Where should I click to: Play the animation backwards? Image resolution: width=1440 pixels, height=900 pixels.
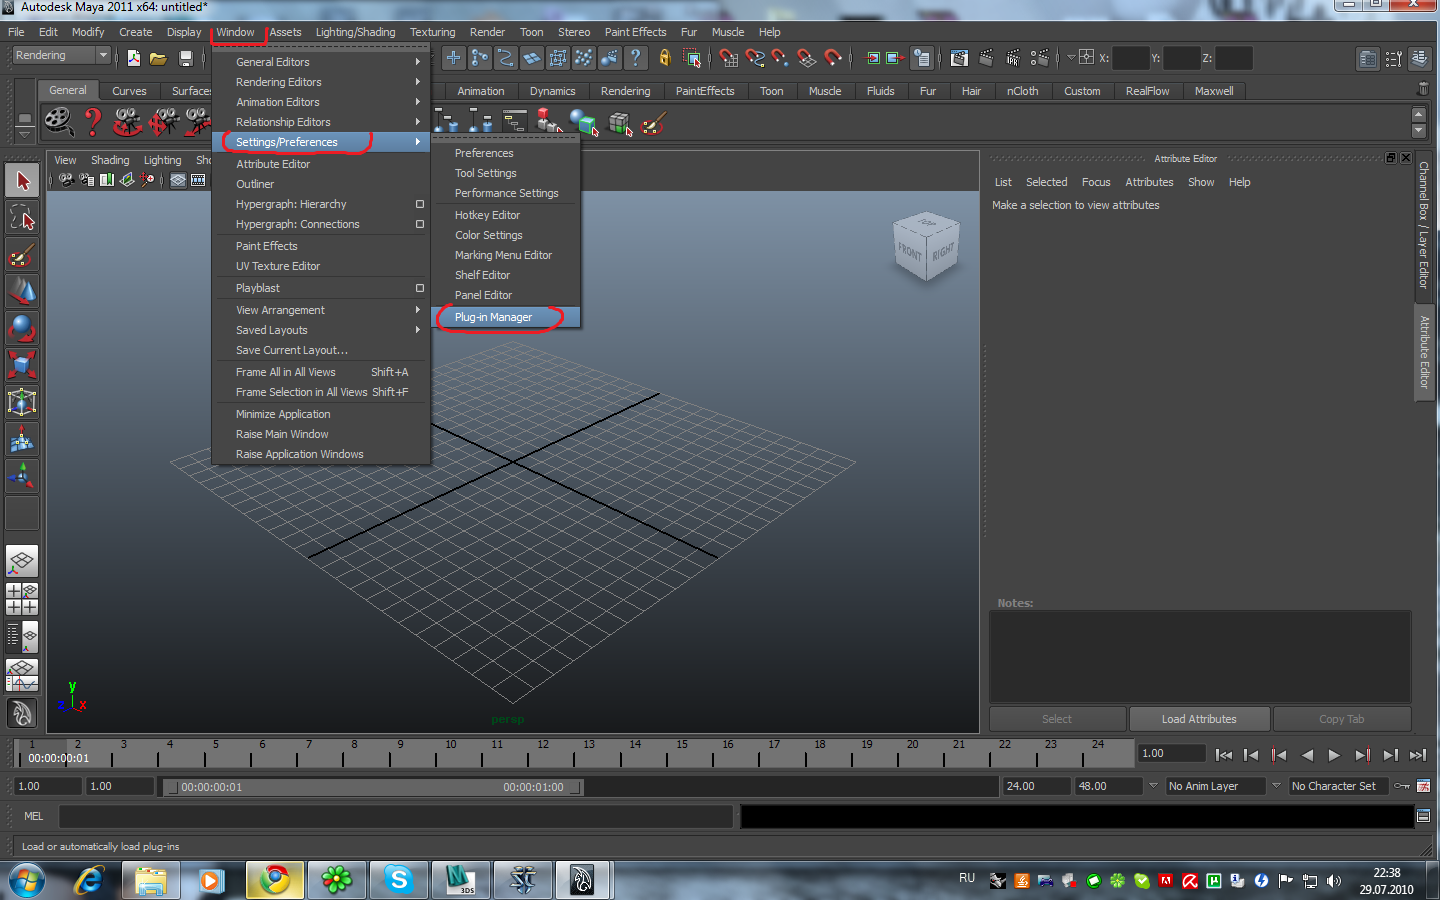(1307, 755)
